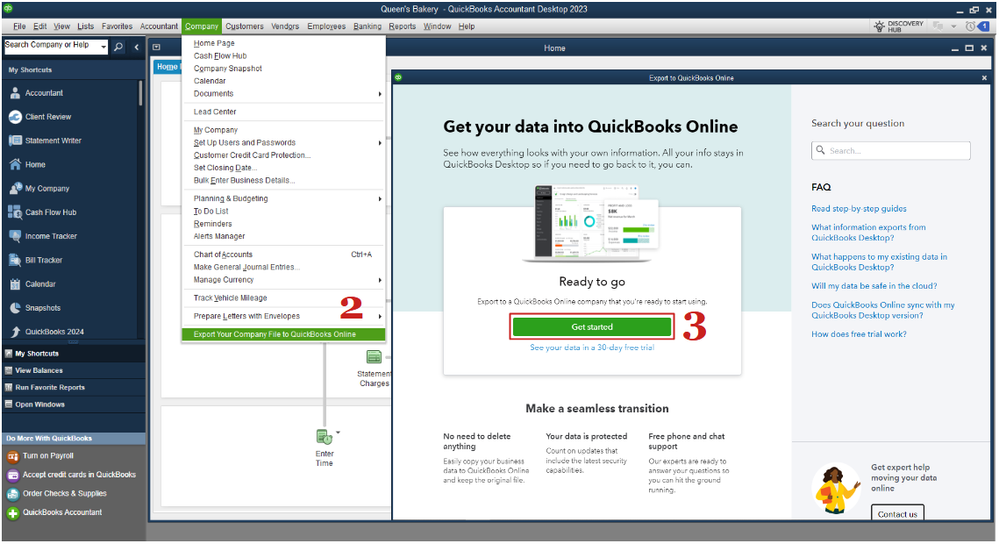Open What information exports from QuickBooks Desktop link
The width and height of the screenshot is (999, 545).
[x=868, y=233]
